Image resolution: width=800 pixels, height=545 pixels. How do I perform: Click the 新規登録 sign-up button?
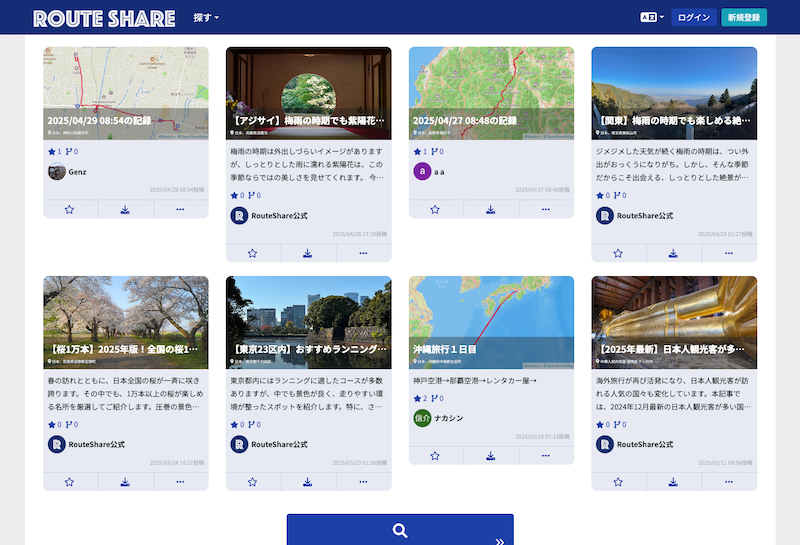pos(744,17)
